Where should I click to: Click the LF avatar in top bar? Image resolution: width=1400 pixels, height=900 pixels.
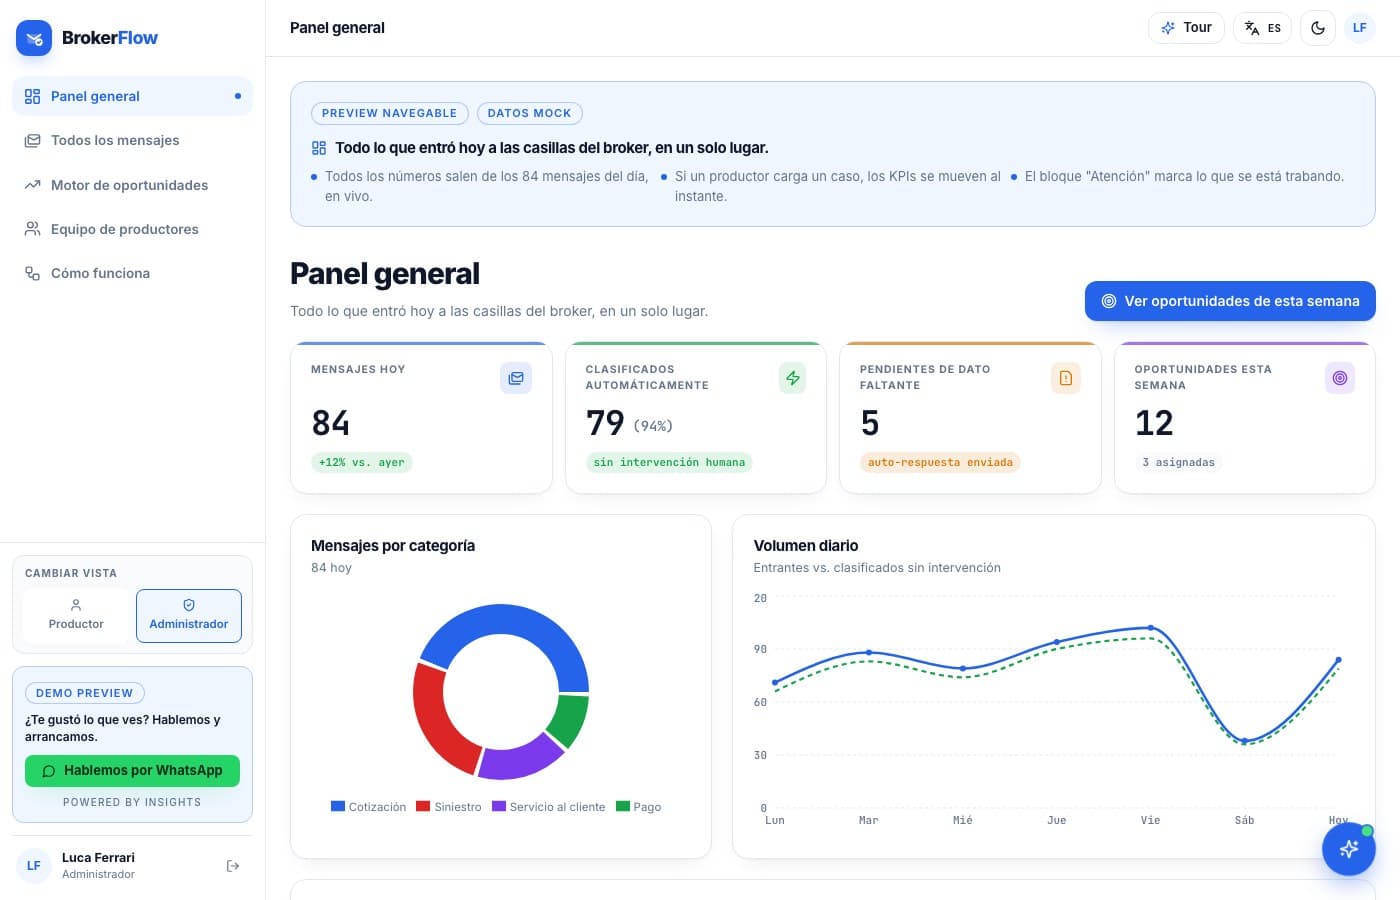(1360, 28)
